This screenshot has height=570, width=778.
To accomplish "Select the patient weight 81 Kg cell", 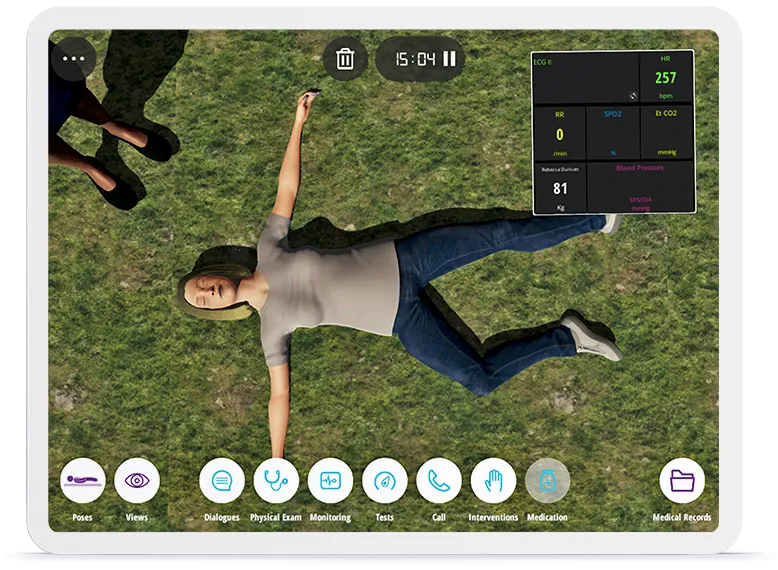I will click(560, 188).
